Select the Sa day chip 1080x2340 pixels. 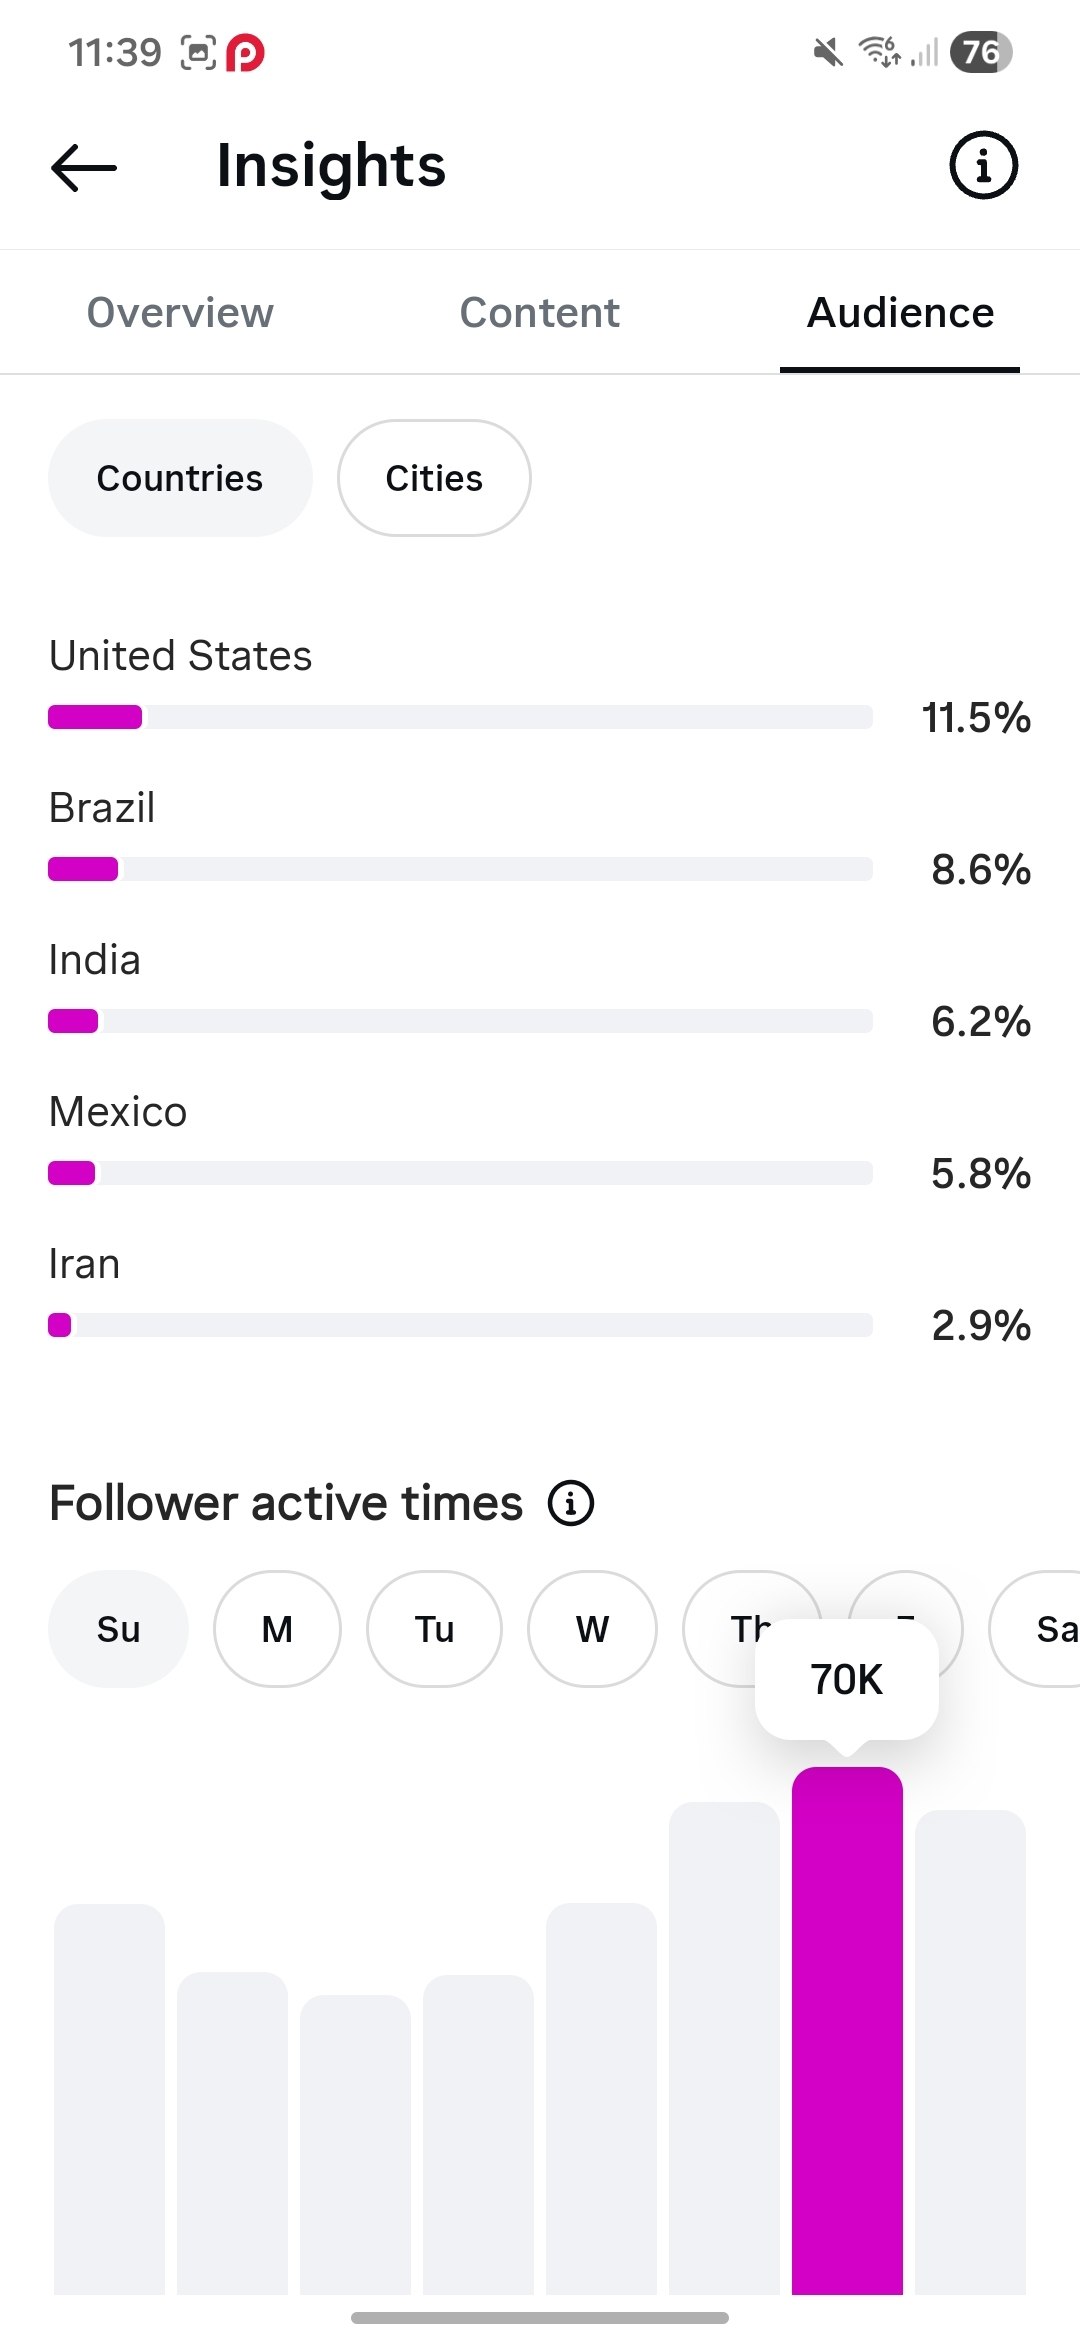(1035, 1629)
